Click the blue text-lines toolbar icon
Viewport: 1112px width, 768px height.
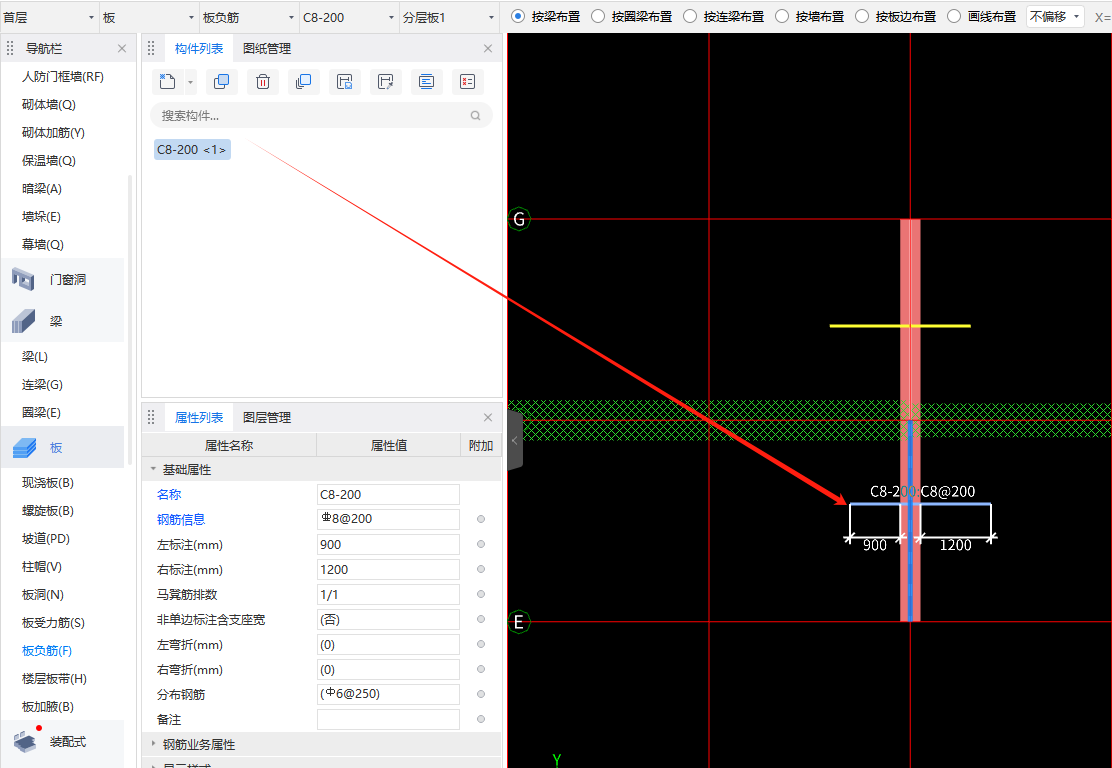(426, 82)
